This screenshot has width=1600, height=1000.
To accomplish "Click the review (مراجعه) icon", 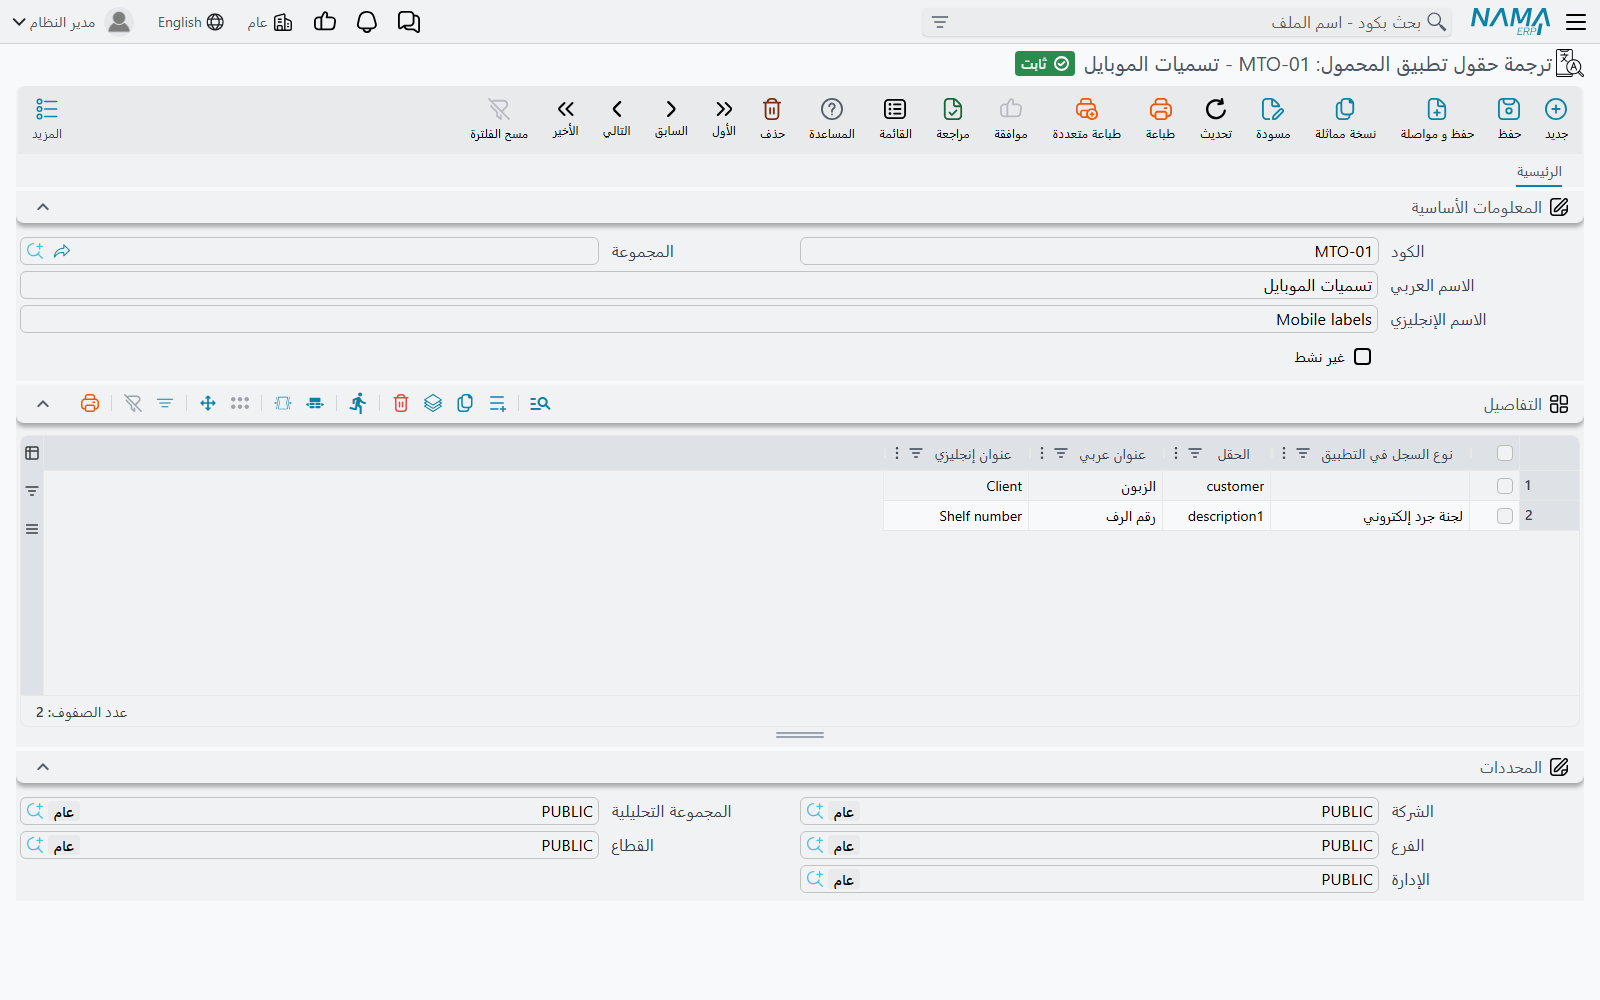I will tap(953, 118).
